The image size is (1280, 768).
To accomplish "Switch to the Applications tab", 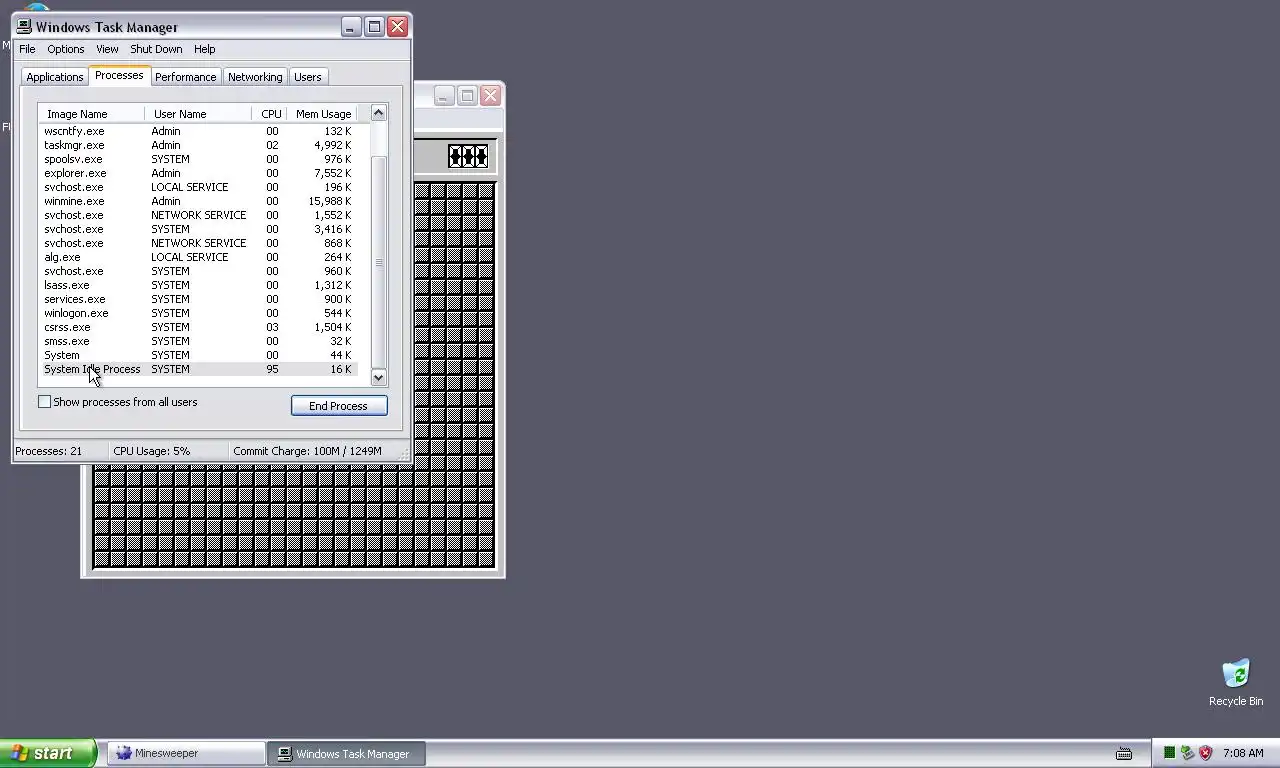I will (55, 77).
